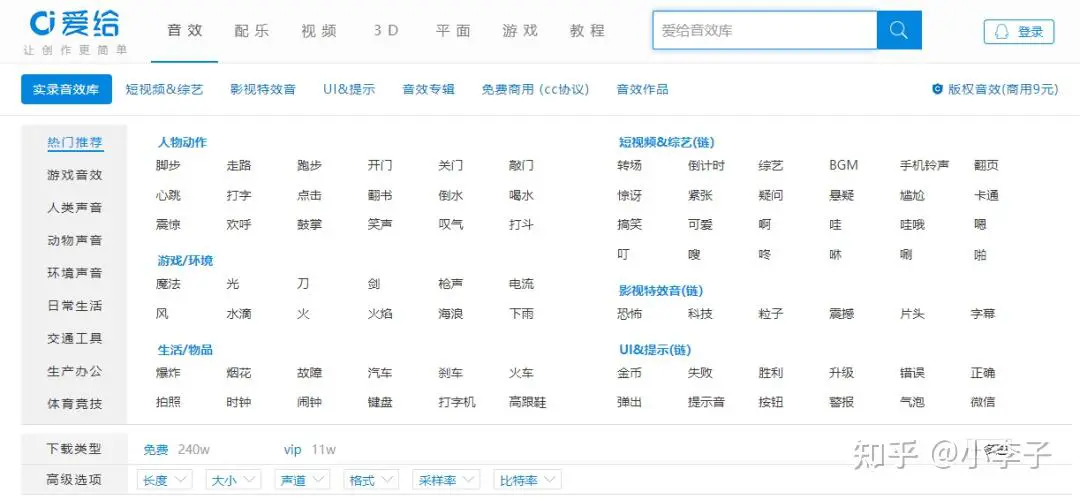The image size is (1080, 500).
Task: Select 热门推荐 in the sidebar
Action: [x=75, y=143]
